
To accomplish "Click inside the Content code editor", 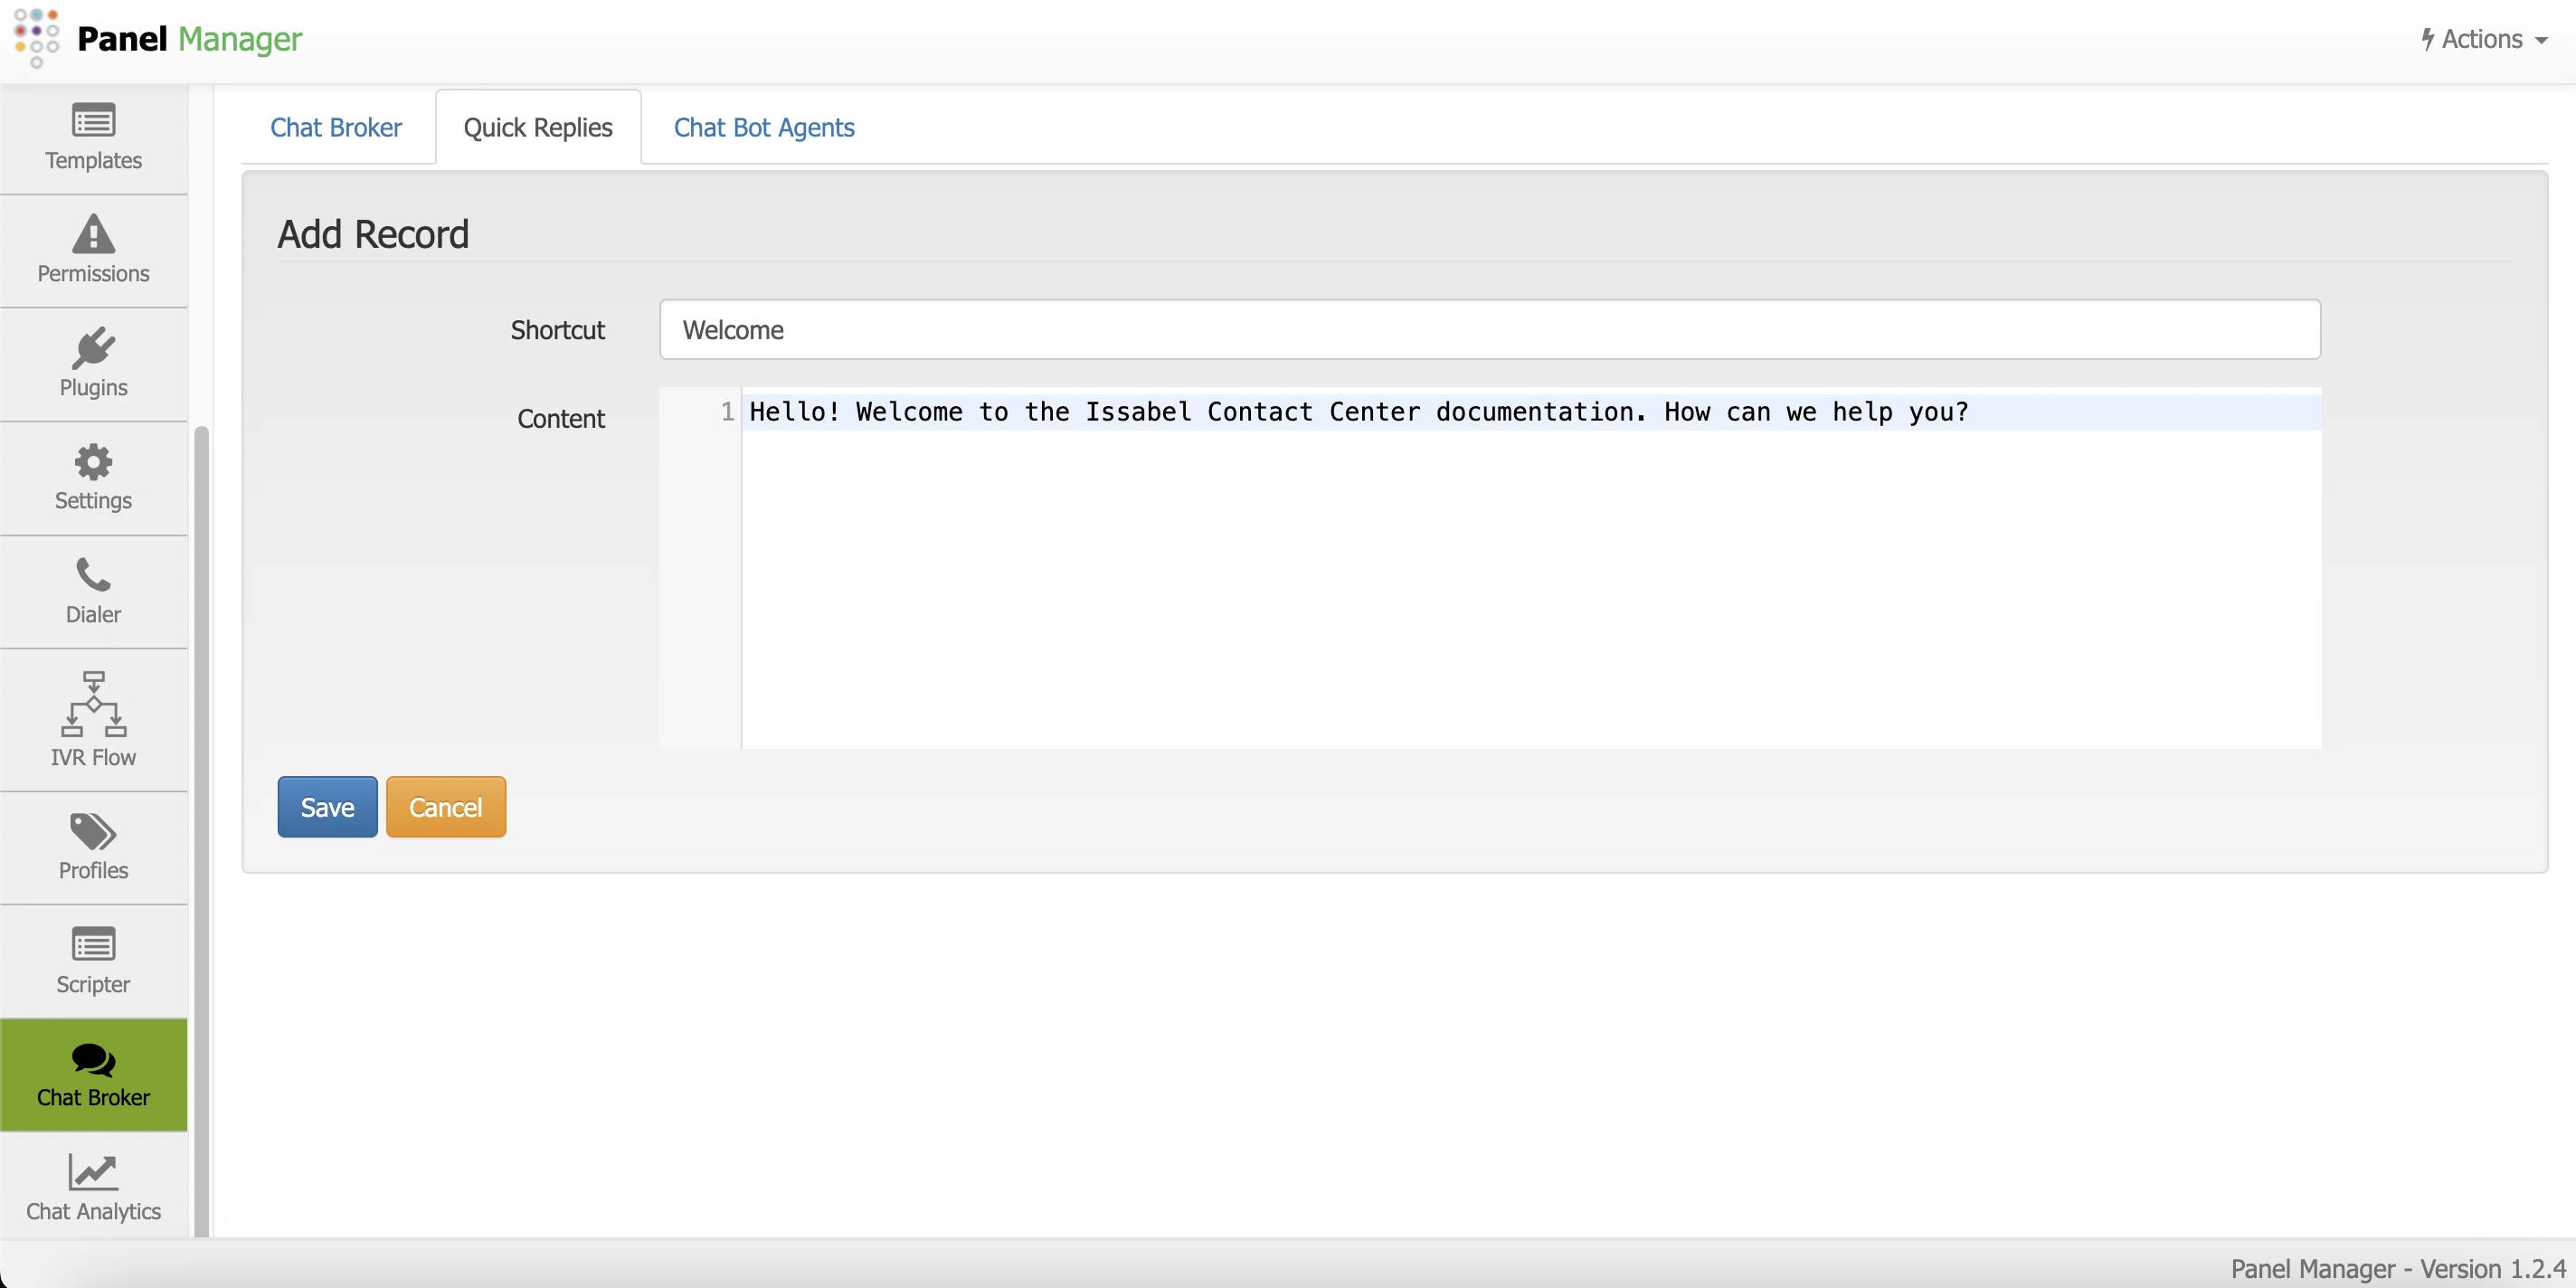I will tap(1530, 580).
